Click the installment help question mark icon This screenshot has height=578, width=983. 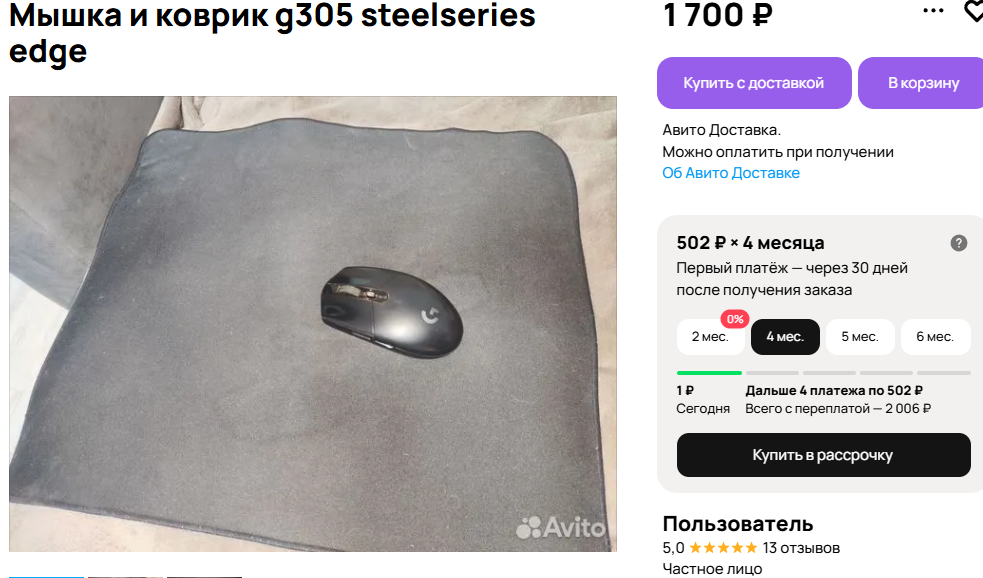click(x=959, y=243)
